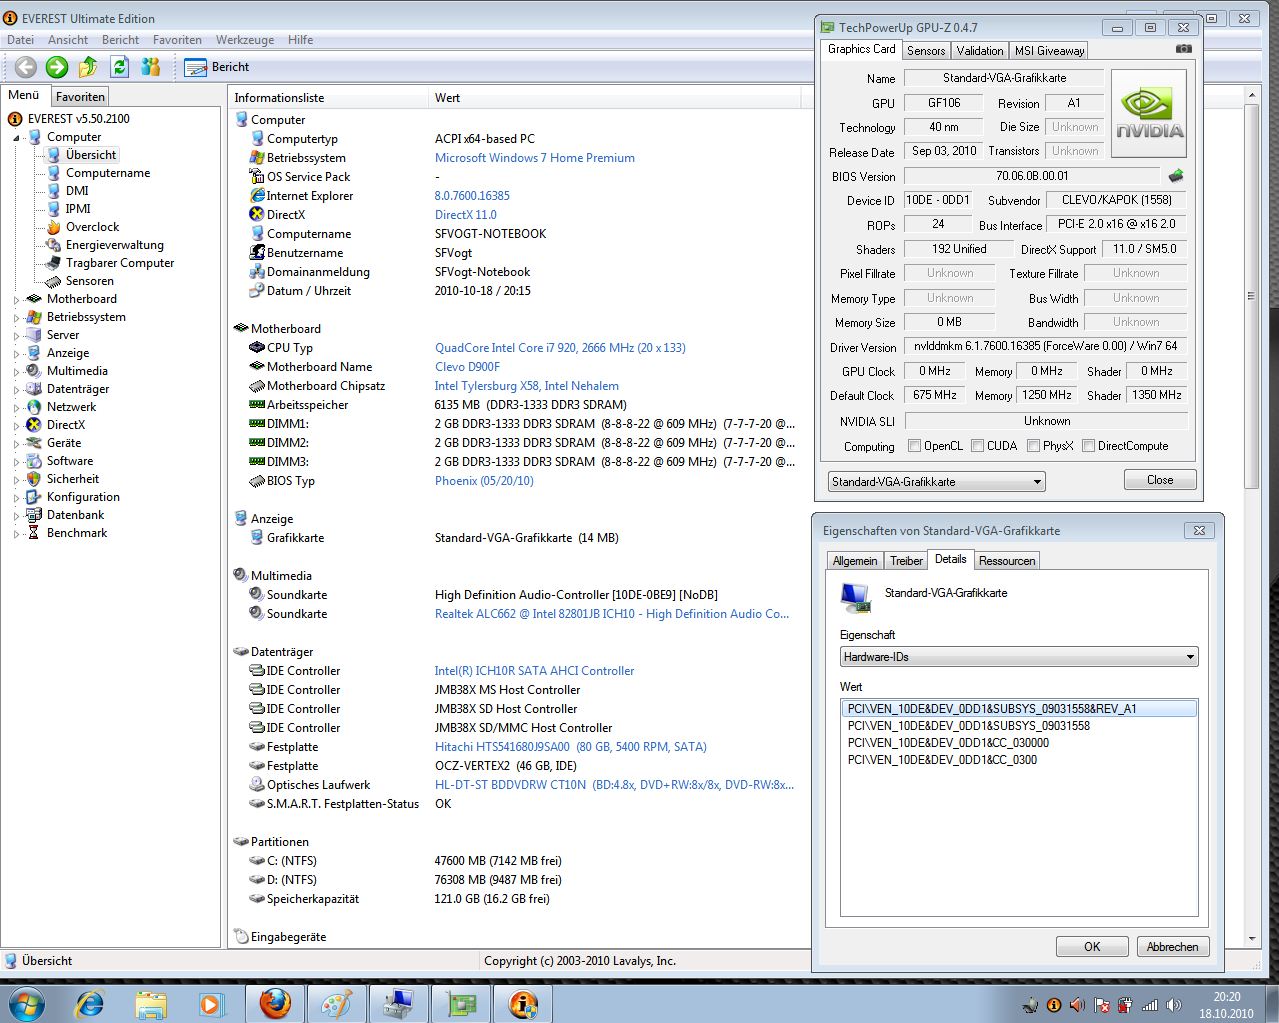The image size is (1279, 1023).
Task: Open Windows Media Player from the taskbar
Action: [211, 1003]
